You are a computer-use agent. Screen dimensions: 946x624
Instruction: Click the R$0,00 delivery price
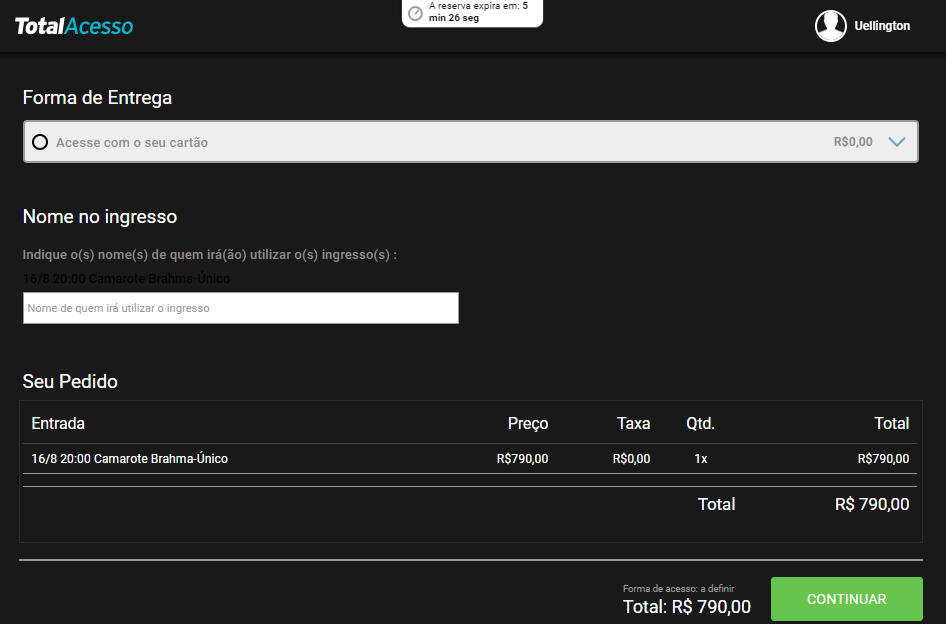click(853, 142)
